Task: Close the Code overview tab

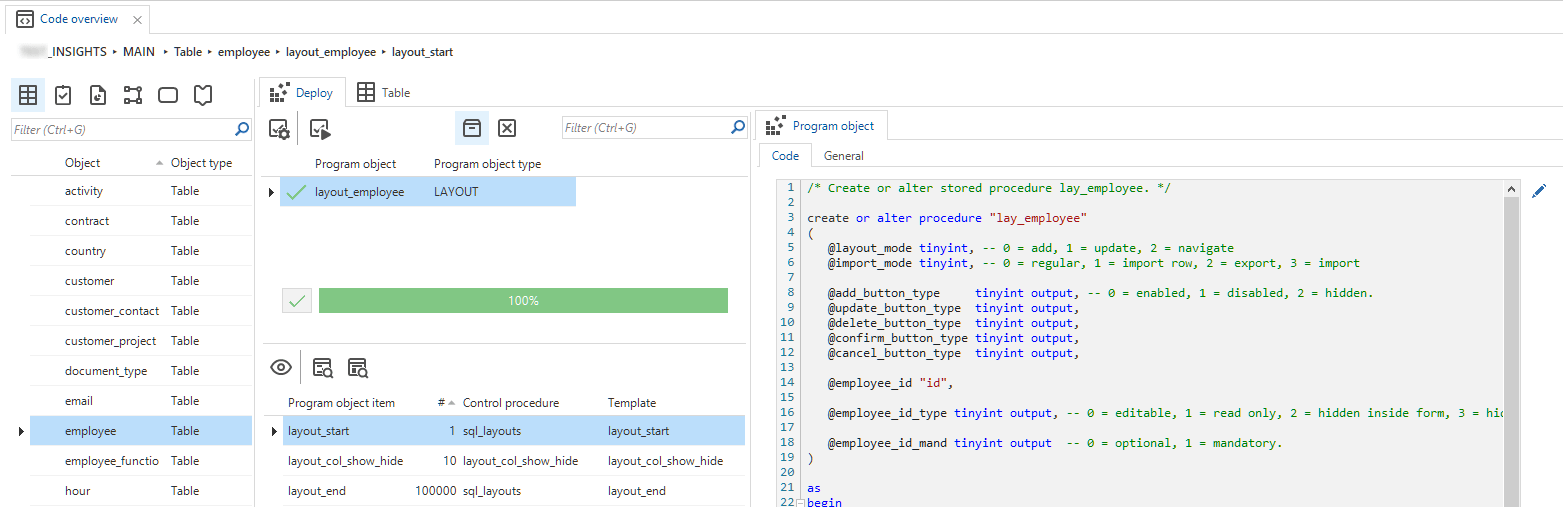Action: pyautogui.click(x=137, y=19)
